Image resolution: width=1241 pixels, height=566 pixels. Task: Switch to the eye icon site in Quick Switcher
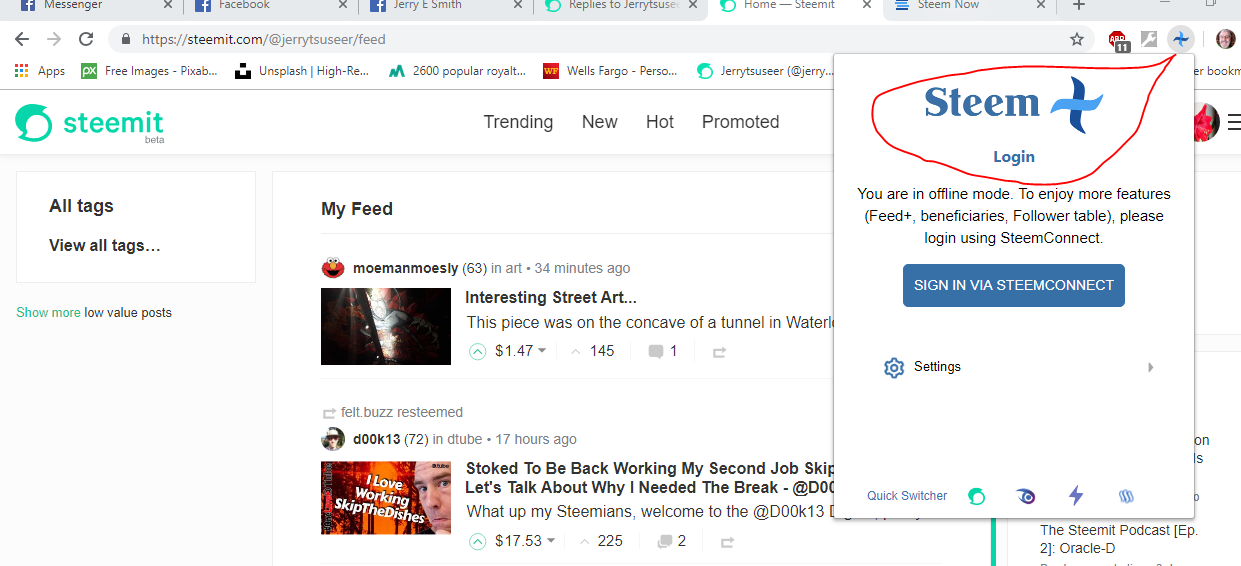[x=1026, y=496]
